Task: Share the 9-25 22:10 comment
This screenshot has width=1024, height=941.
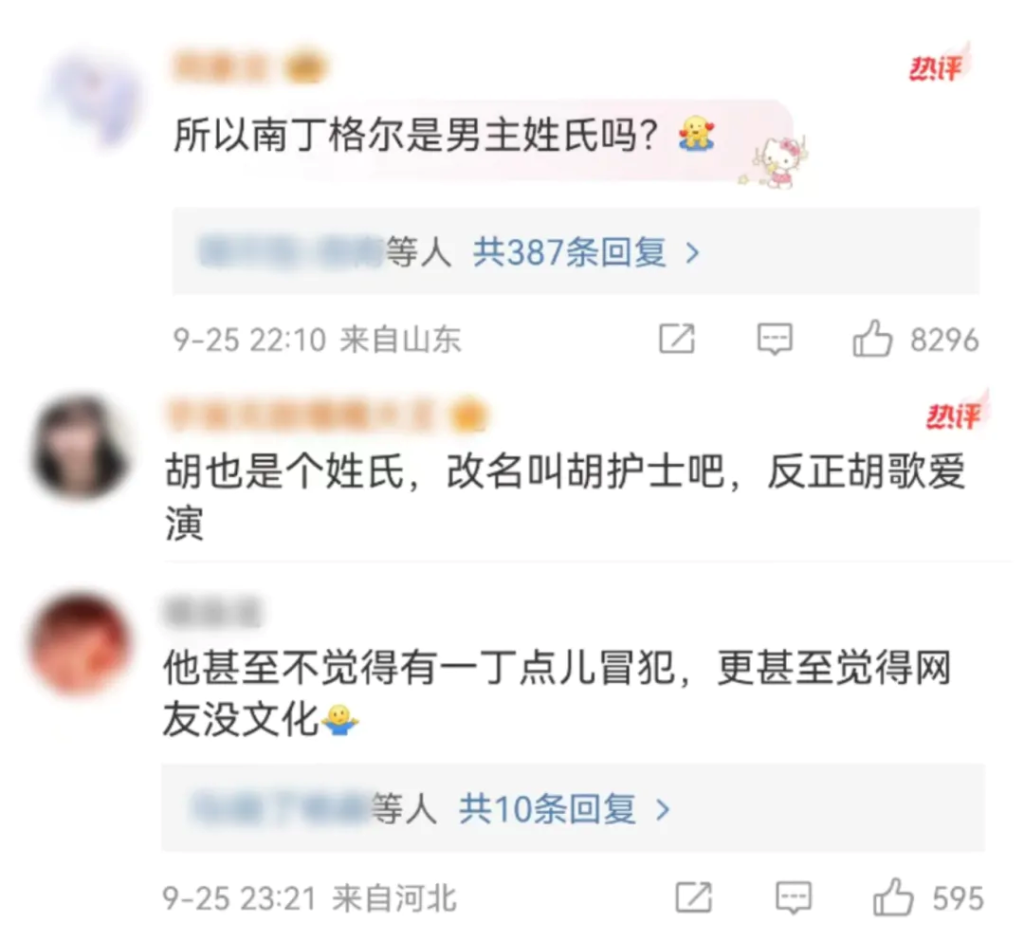Action: [677, 339]
